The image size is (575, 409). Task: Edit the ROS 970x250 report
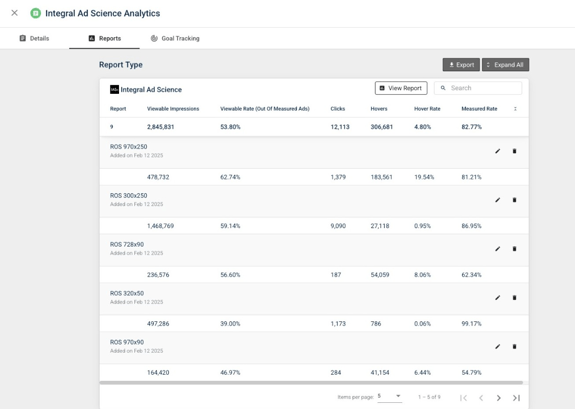coord(497,151)
